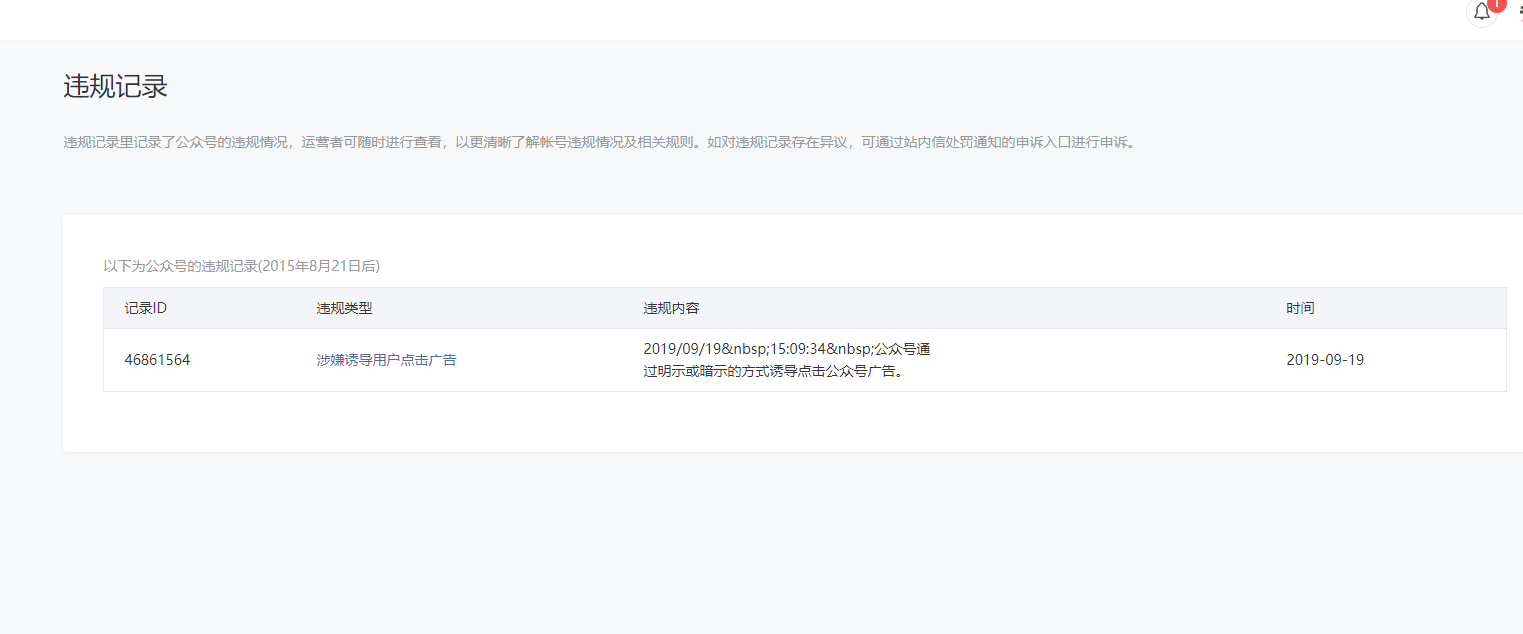
Task: Click the 时间 column header
Action: (x=1300, y=308)
